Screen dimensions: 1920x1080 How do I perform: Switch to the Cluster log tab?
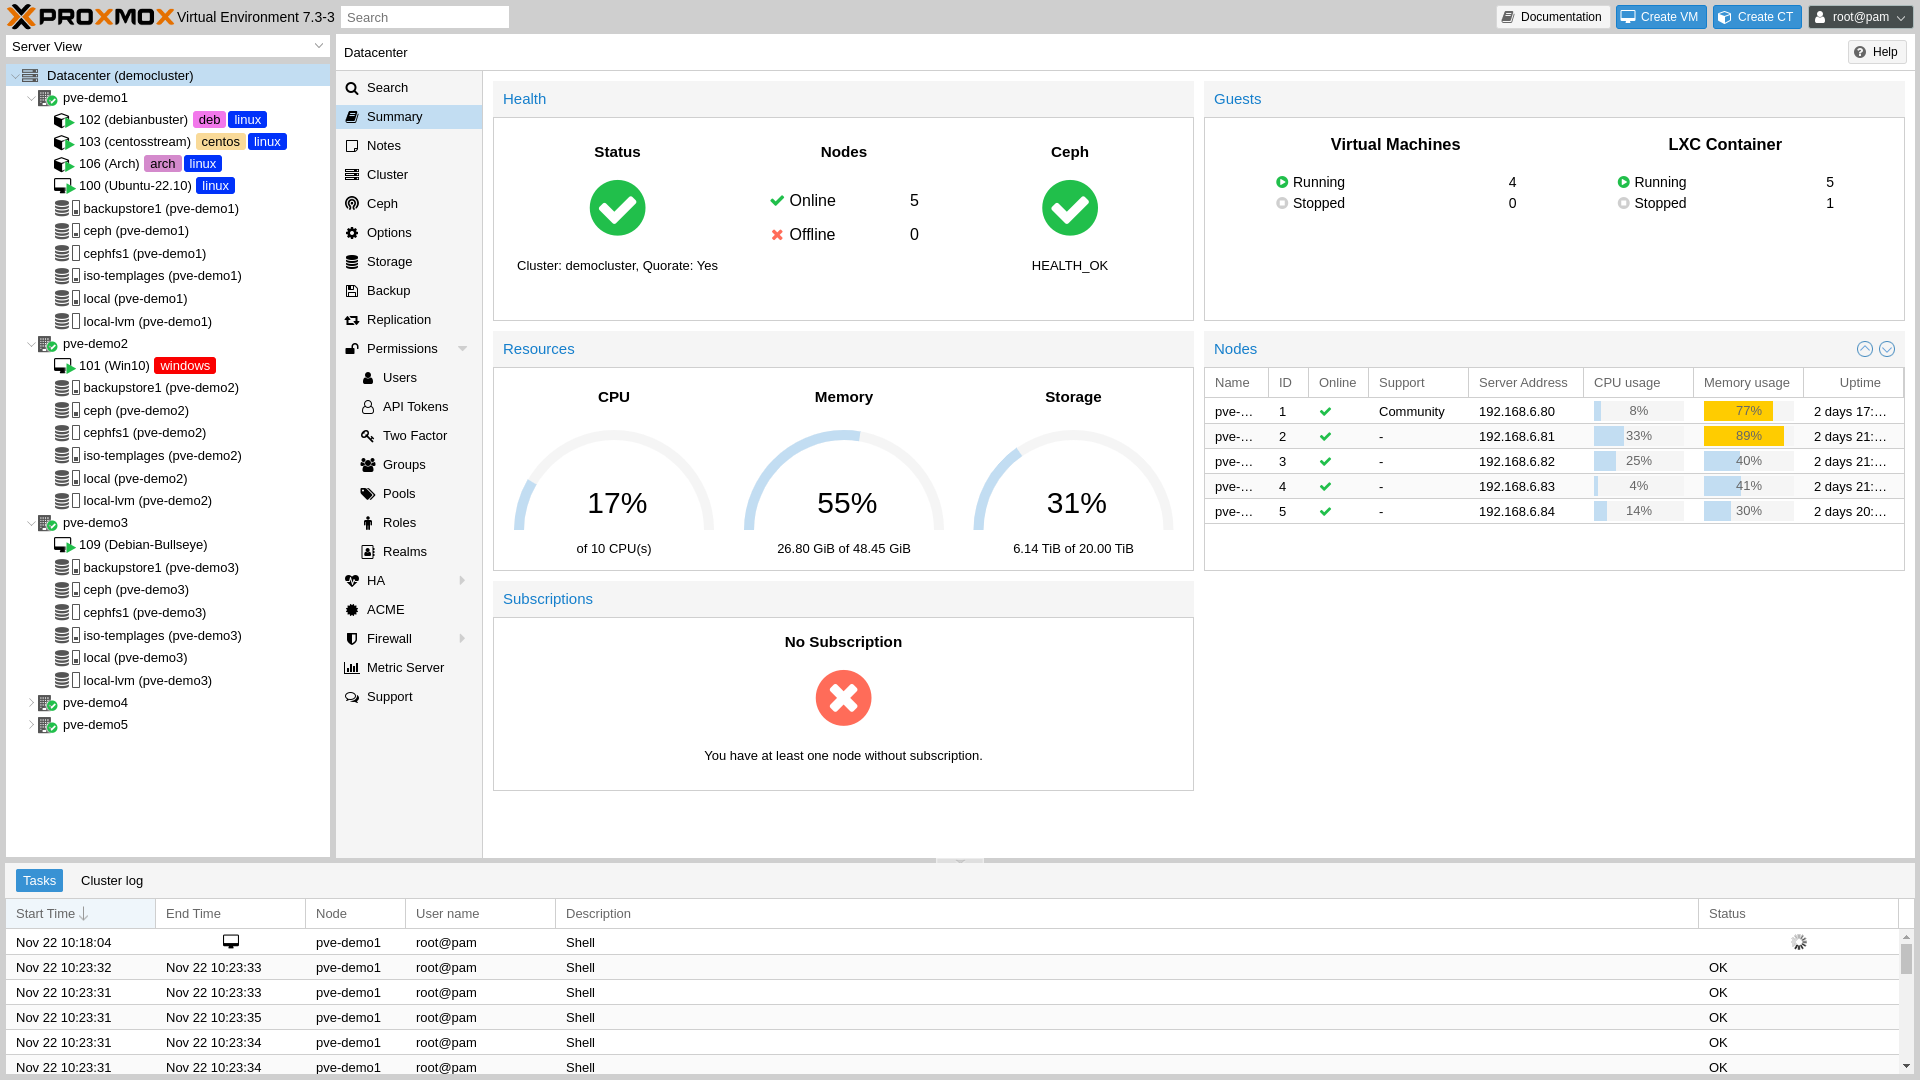[111, 880]
